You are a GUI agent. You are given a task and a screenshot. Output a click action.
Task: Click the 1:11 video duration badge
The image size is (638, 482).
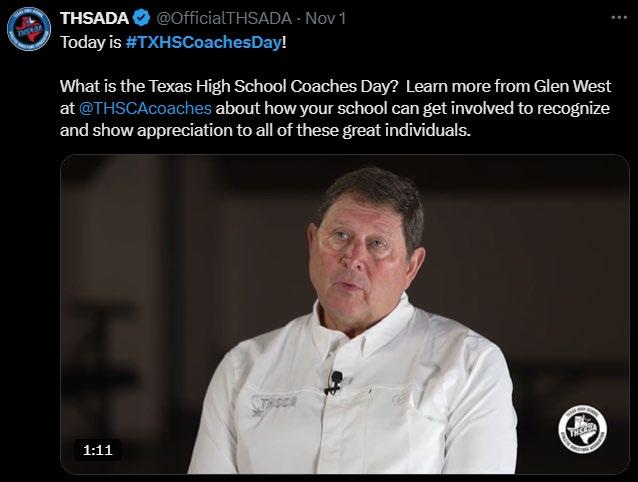tap(96, 449)
